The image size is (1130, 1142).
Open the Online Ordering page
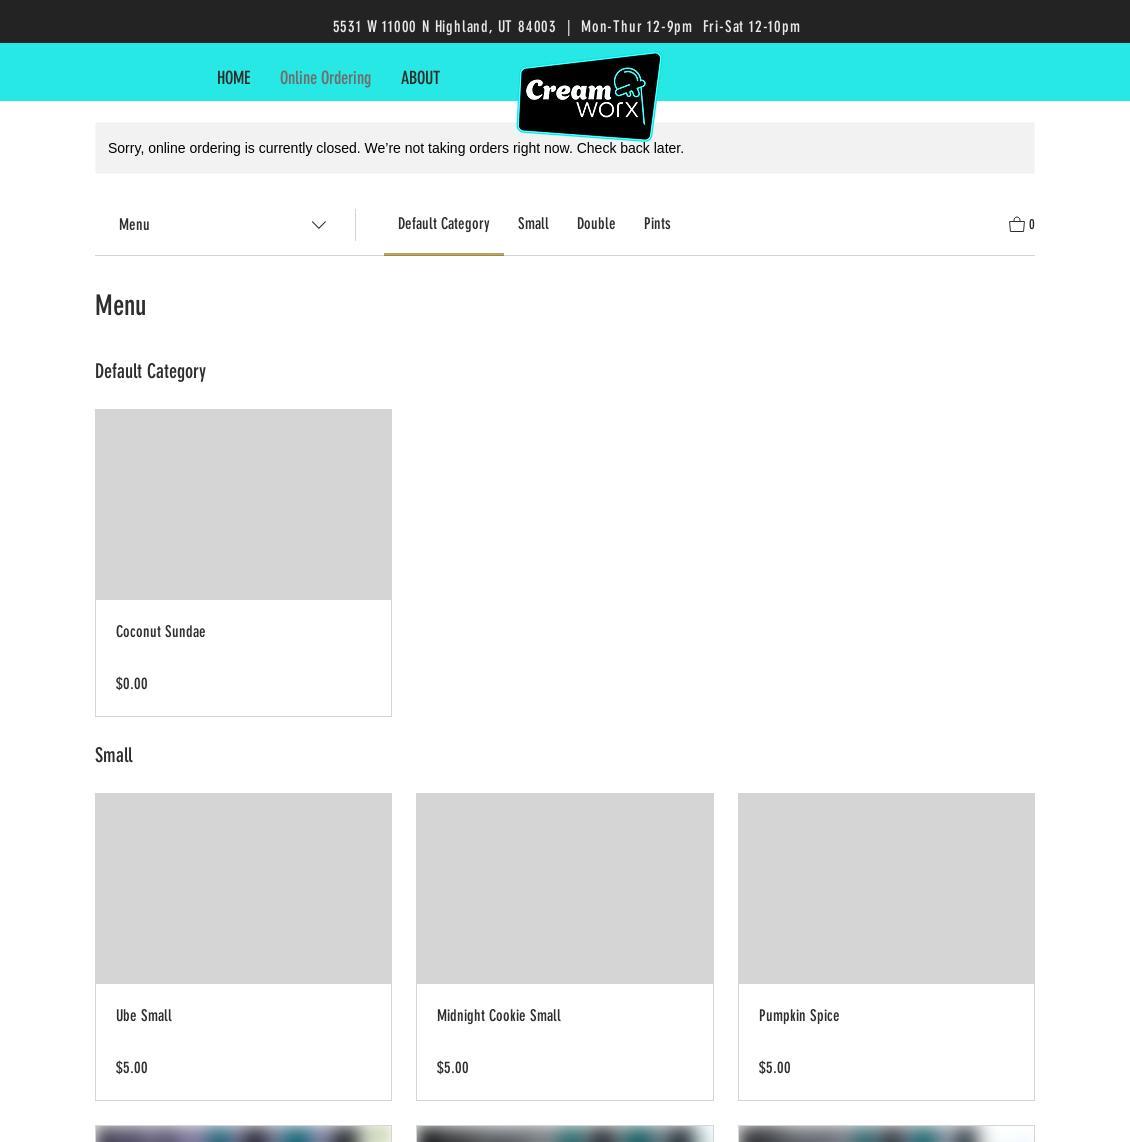pos(325,78)
